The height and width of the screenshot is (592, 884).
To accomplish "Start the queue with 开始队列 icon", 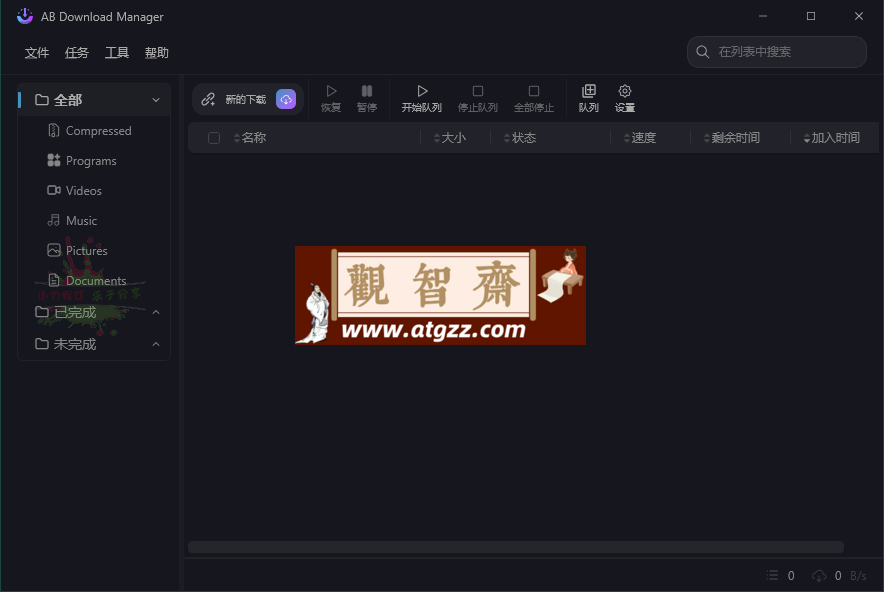I will pos(422,91).
